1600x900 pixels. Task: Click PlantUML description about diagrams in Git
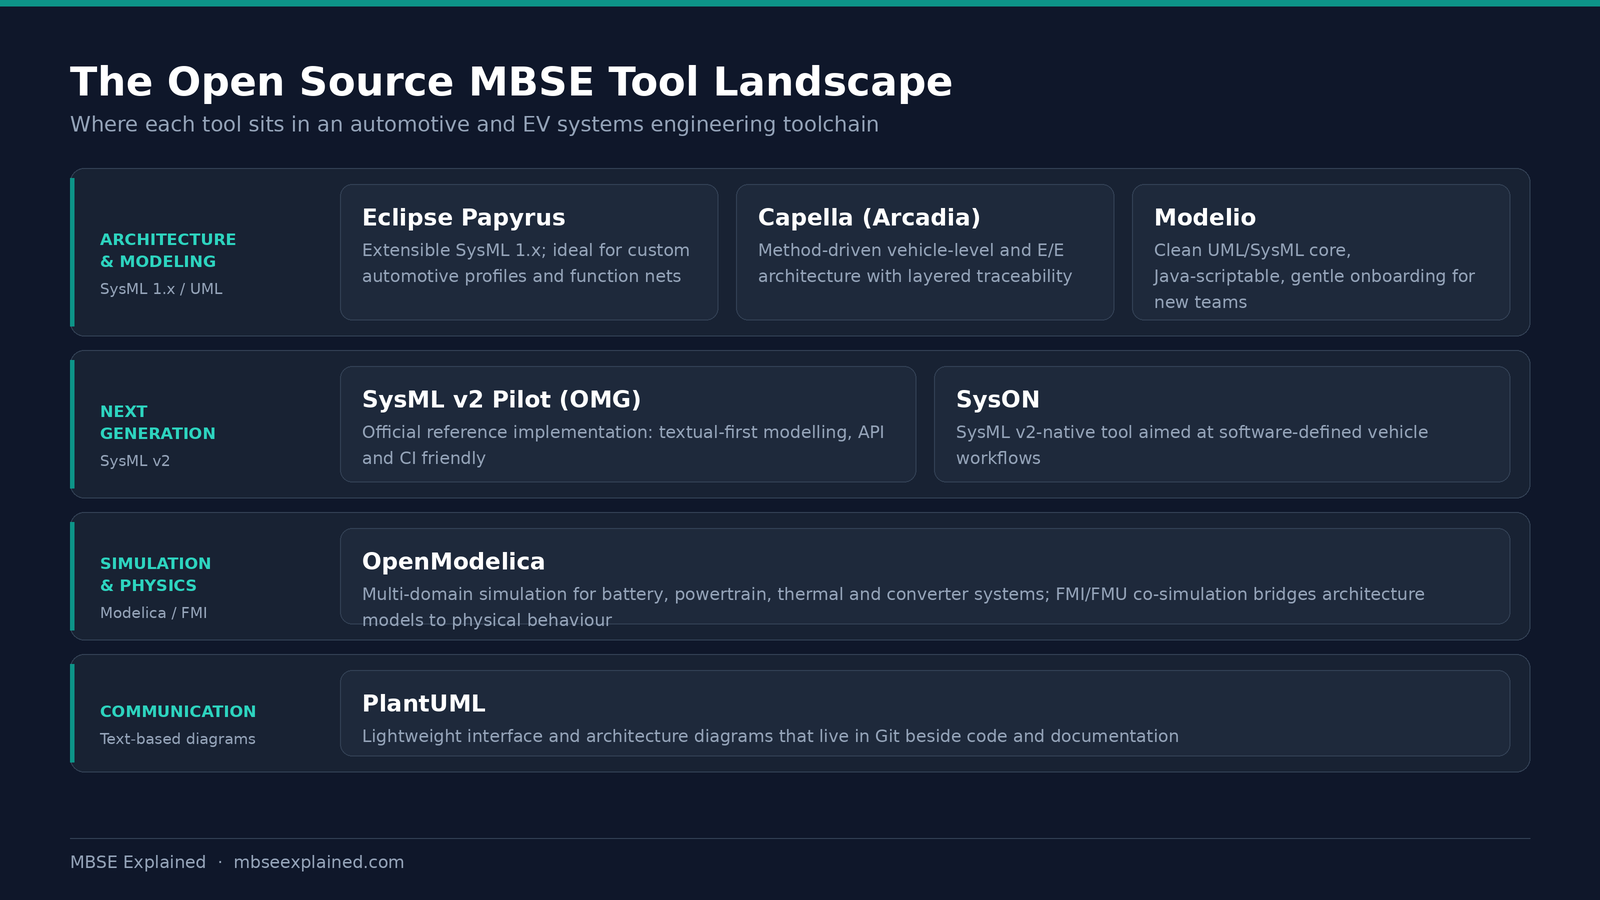pos(770,736)
